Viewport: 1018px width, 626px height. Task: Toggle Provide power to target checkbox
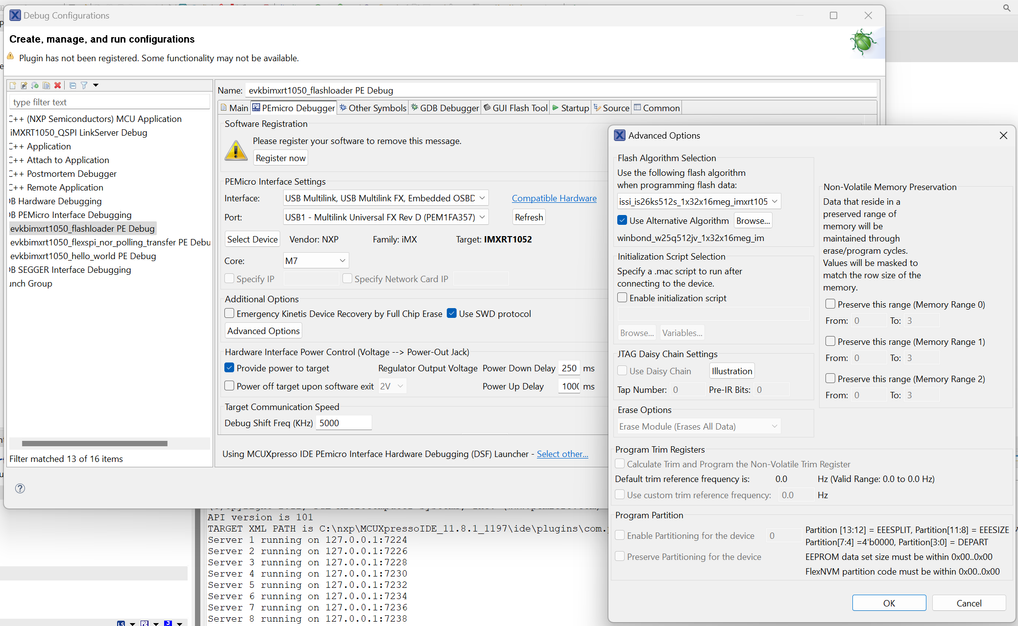(x=229, y=368)
